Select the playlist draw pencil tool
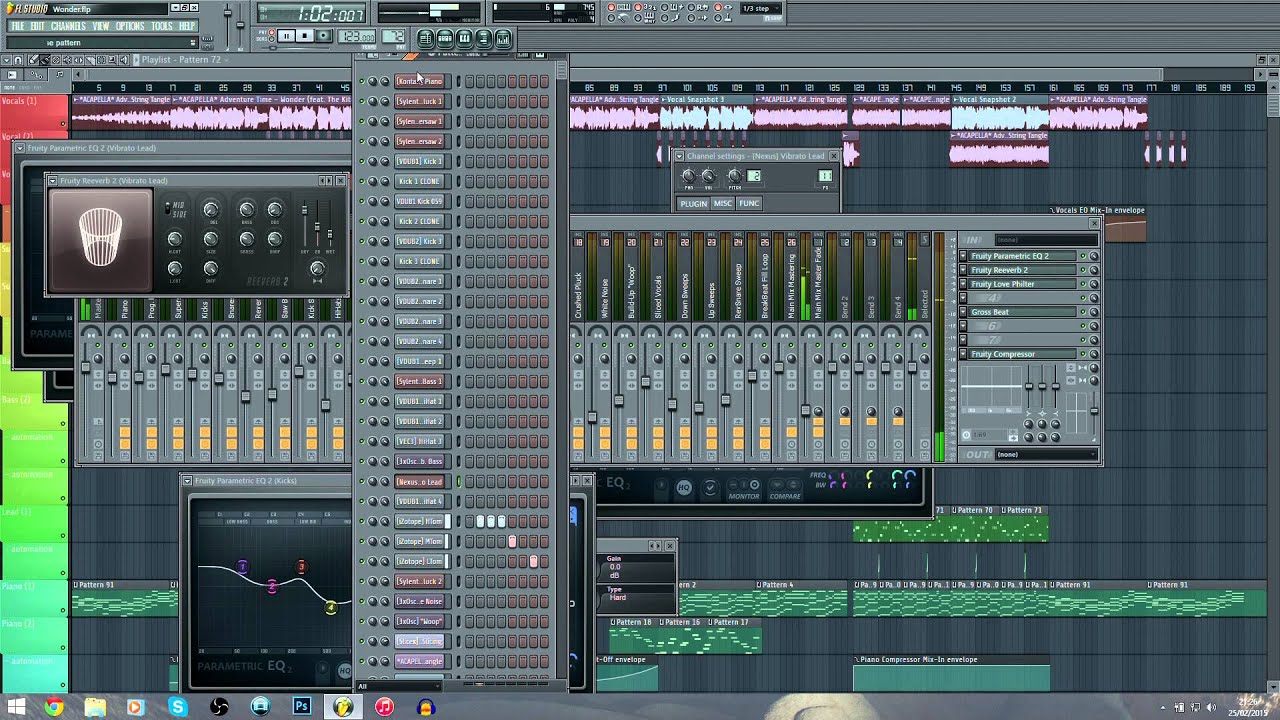Viewport: 1280px width, 720px height. click(x=33, y=60)
